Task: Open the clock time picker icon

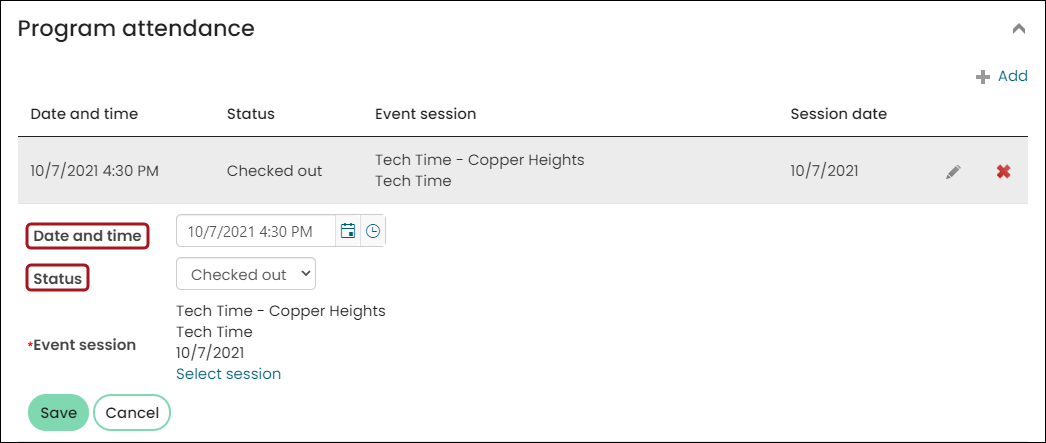Action: point(373,231)
